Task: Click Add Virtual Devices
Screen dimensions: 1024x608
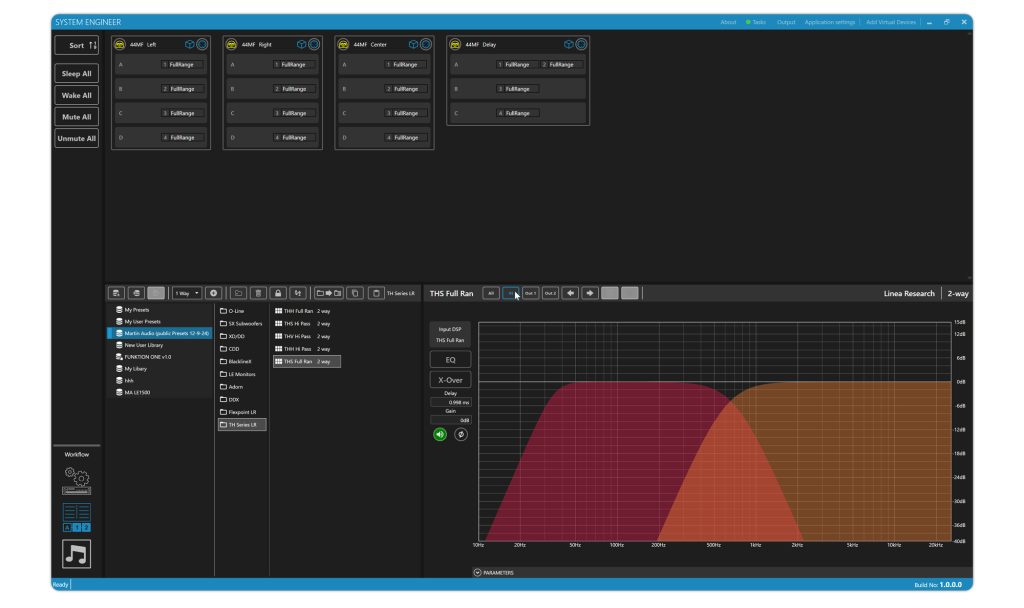Action: [891, 22]
